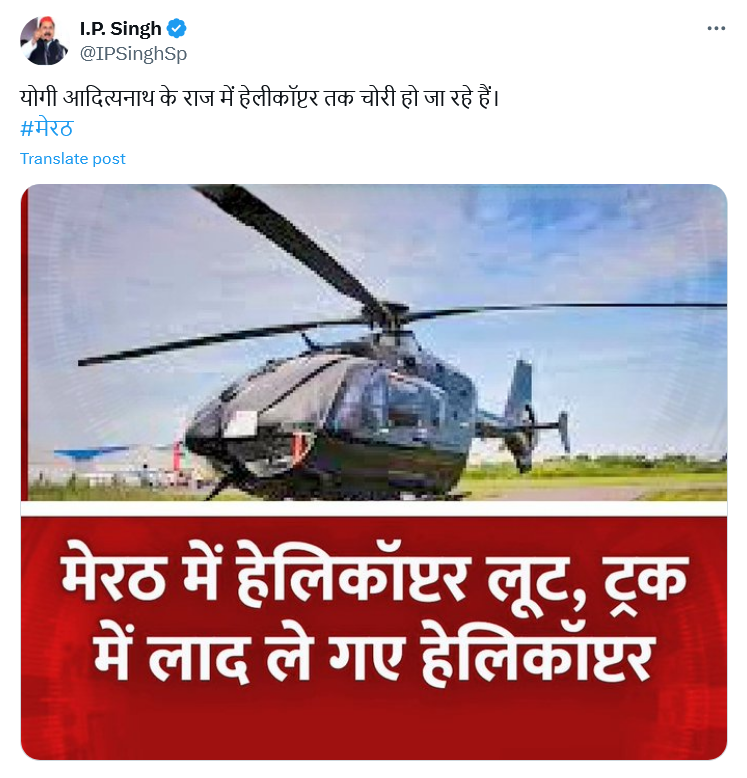Click the cloudy sky above the rotor
Image resolution: width=747 pixels, height=778 pixels.
click(496, 238)
